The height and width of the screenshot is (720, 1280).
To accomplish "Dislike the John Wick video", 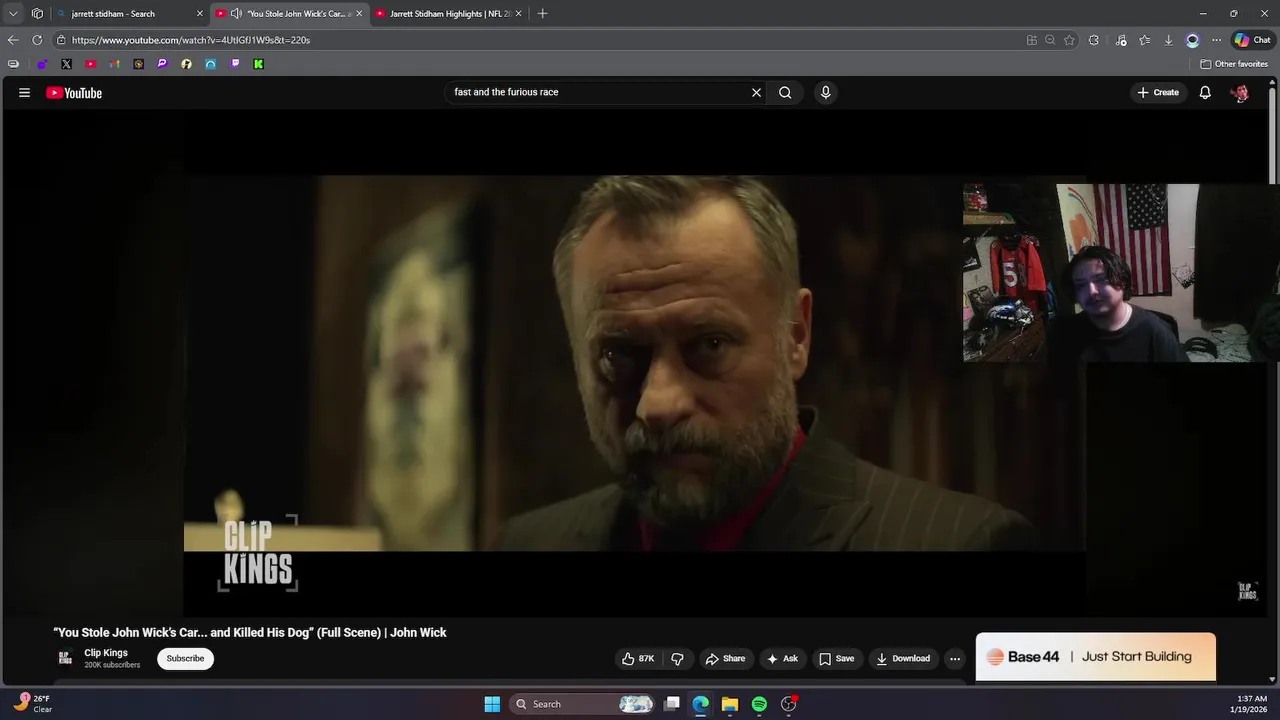I will tap(677, 658).
